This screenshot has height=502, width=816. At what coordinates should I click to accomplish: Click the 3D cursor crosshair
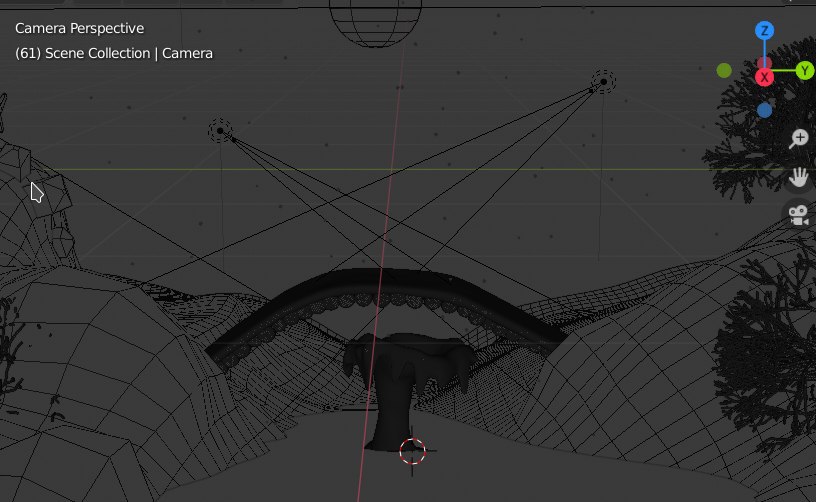point(413,451)
